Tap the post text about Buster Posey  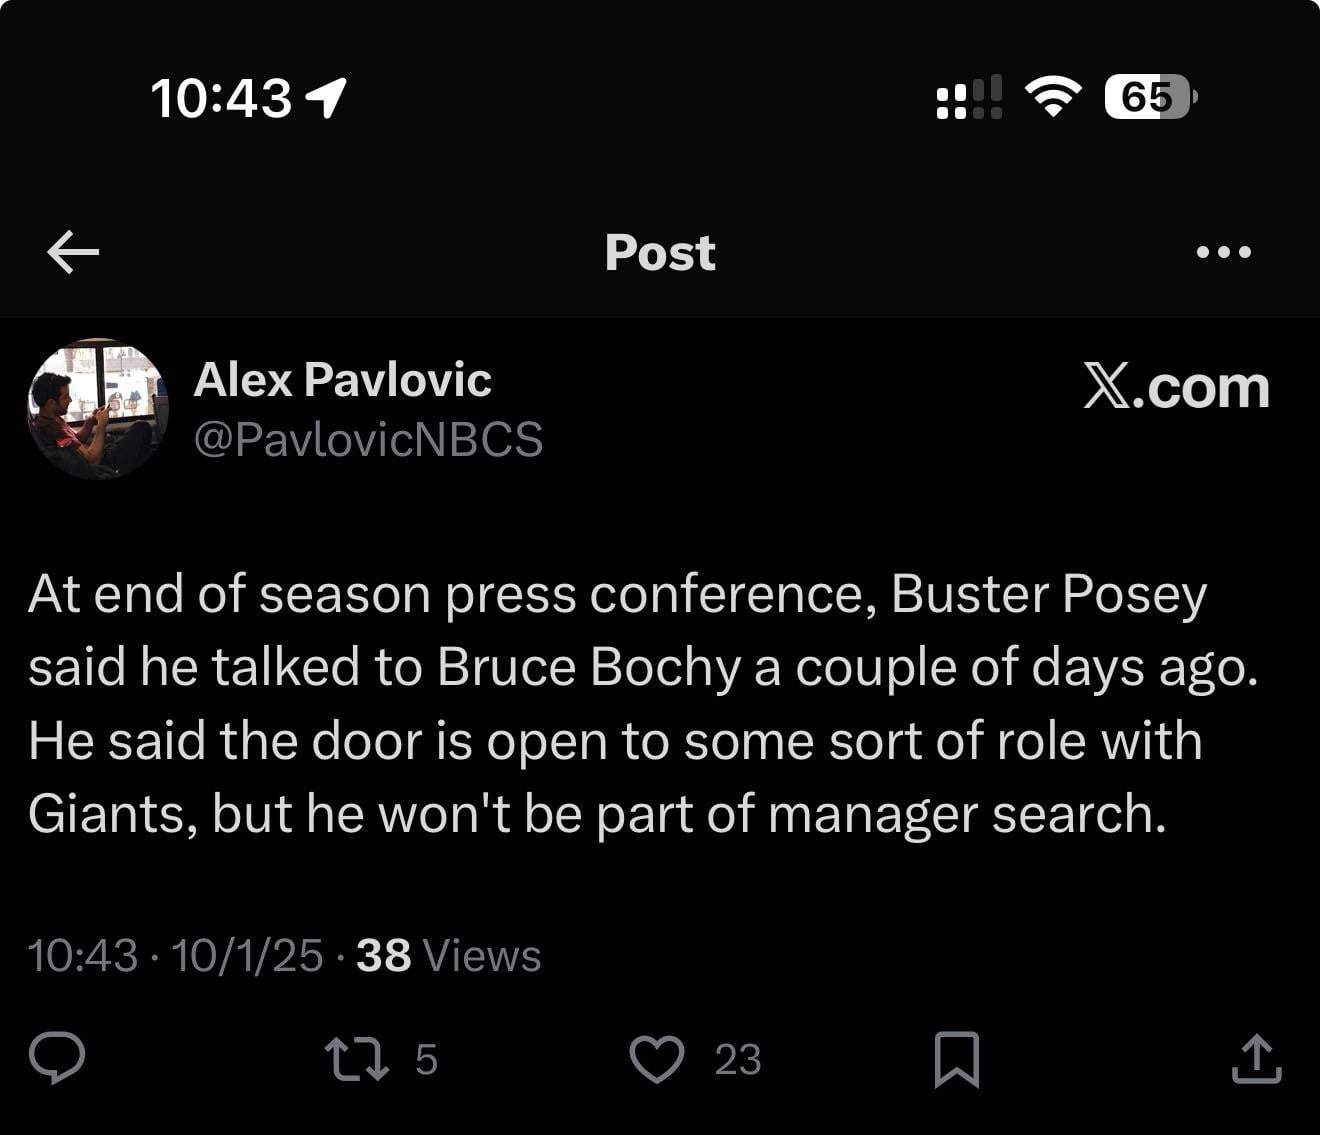640,703
